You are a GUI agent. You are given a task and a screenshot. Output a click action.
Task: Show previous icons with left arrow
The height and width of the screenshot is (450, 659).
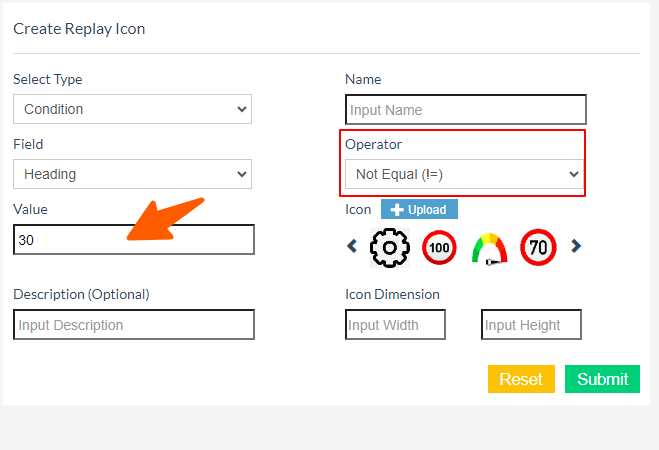tap(352, 246)
